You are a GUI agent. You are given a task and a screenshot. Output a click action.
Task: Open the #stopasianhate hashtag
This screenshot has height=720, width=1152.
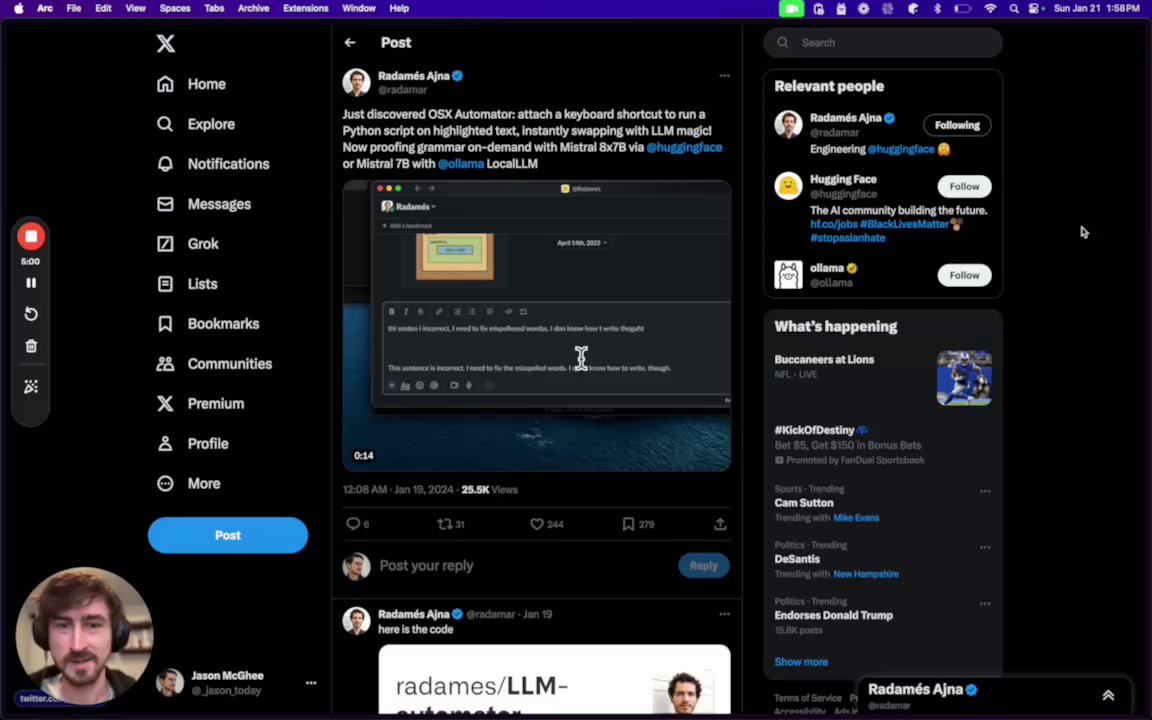tap(847, 238)
